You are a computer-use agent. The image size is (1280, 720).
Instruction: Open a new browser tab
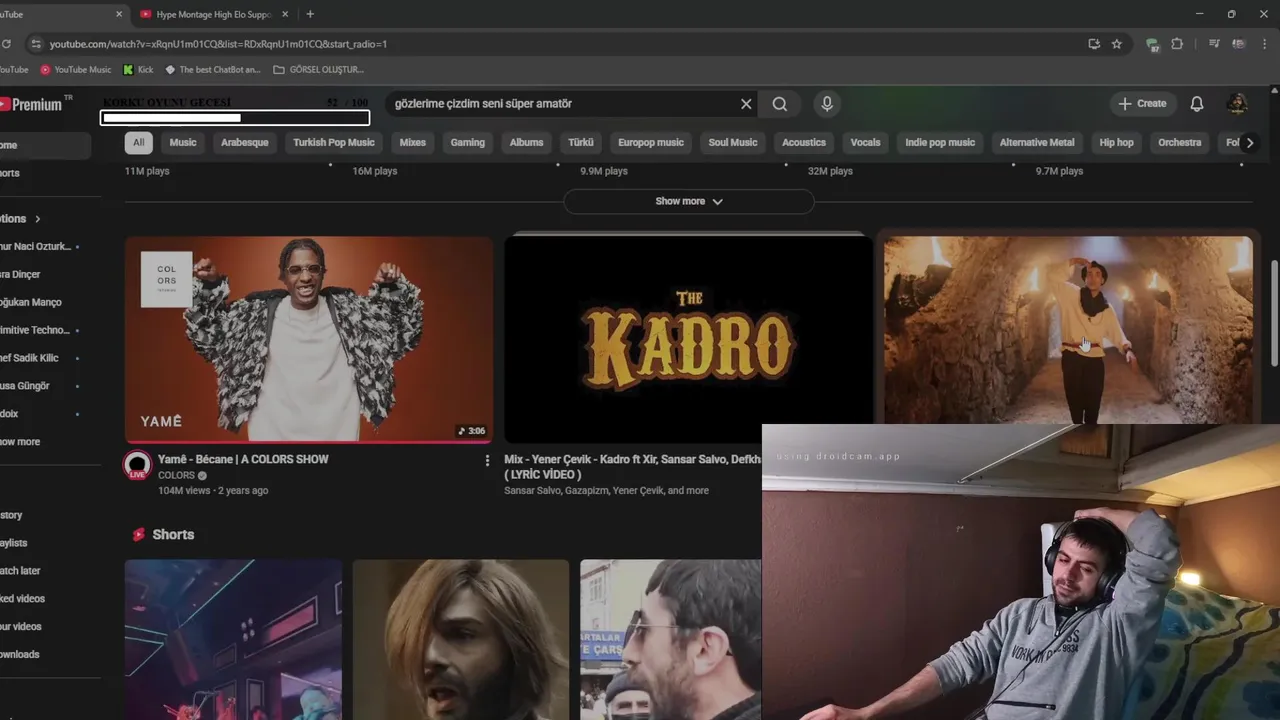(310, 14)
